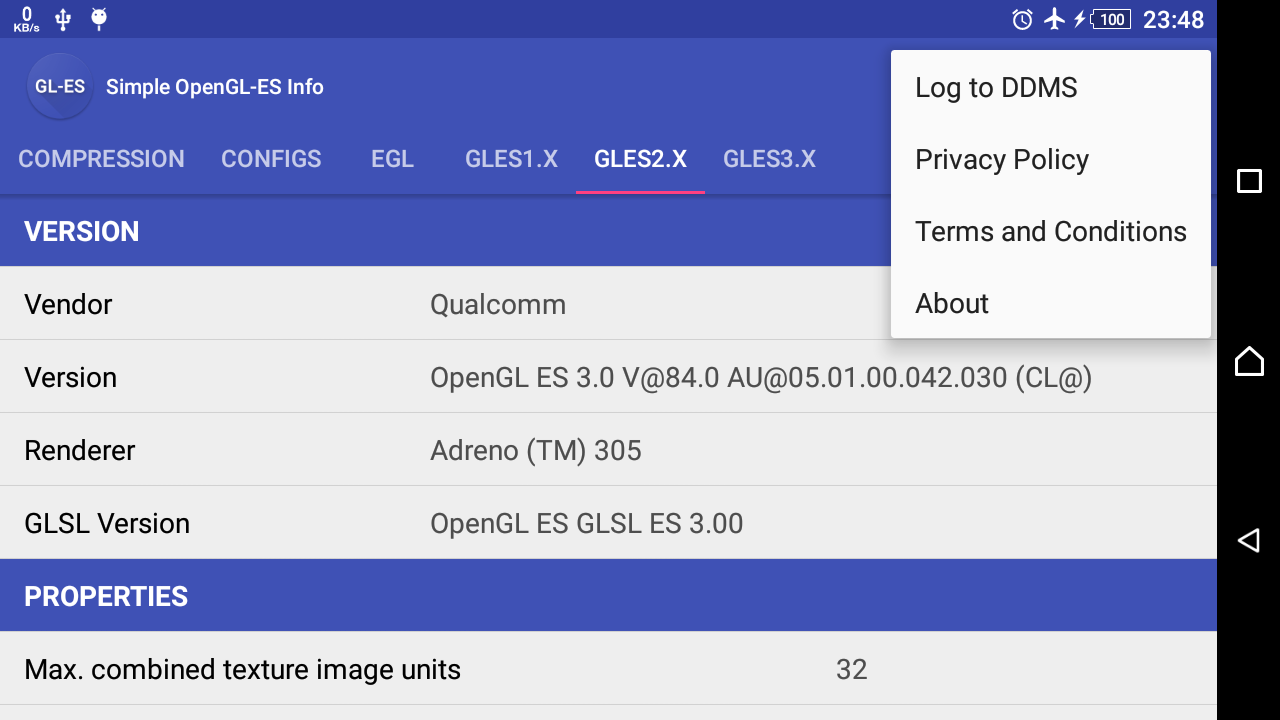This screenshot has width=1280, height=720.
Task: Open the About menu item
Action: click(952, 304)
